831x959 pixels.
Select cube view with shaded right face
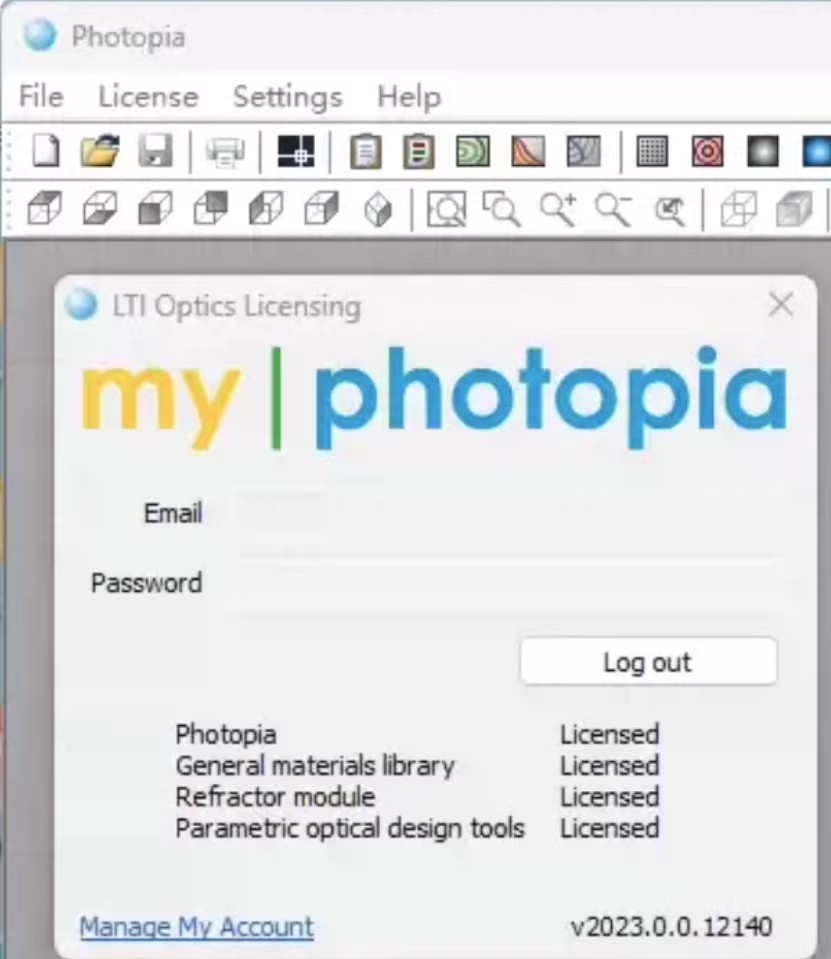point(322,209)
